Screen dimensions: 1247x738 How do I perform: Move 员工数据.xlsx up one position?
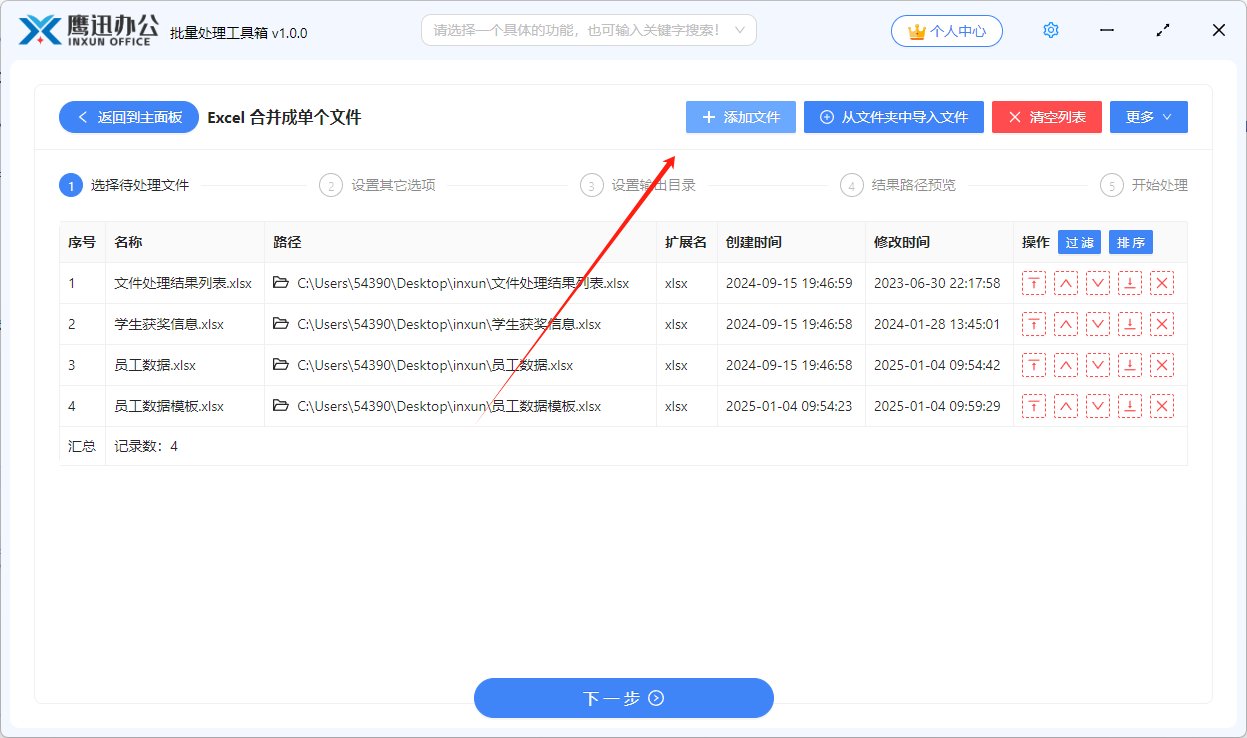1066,365
